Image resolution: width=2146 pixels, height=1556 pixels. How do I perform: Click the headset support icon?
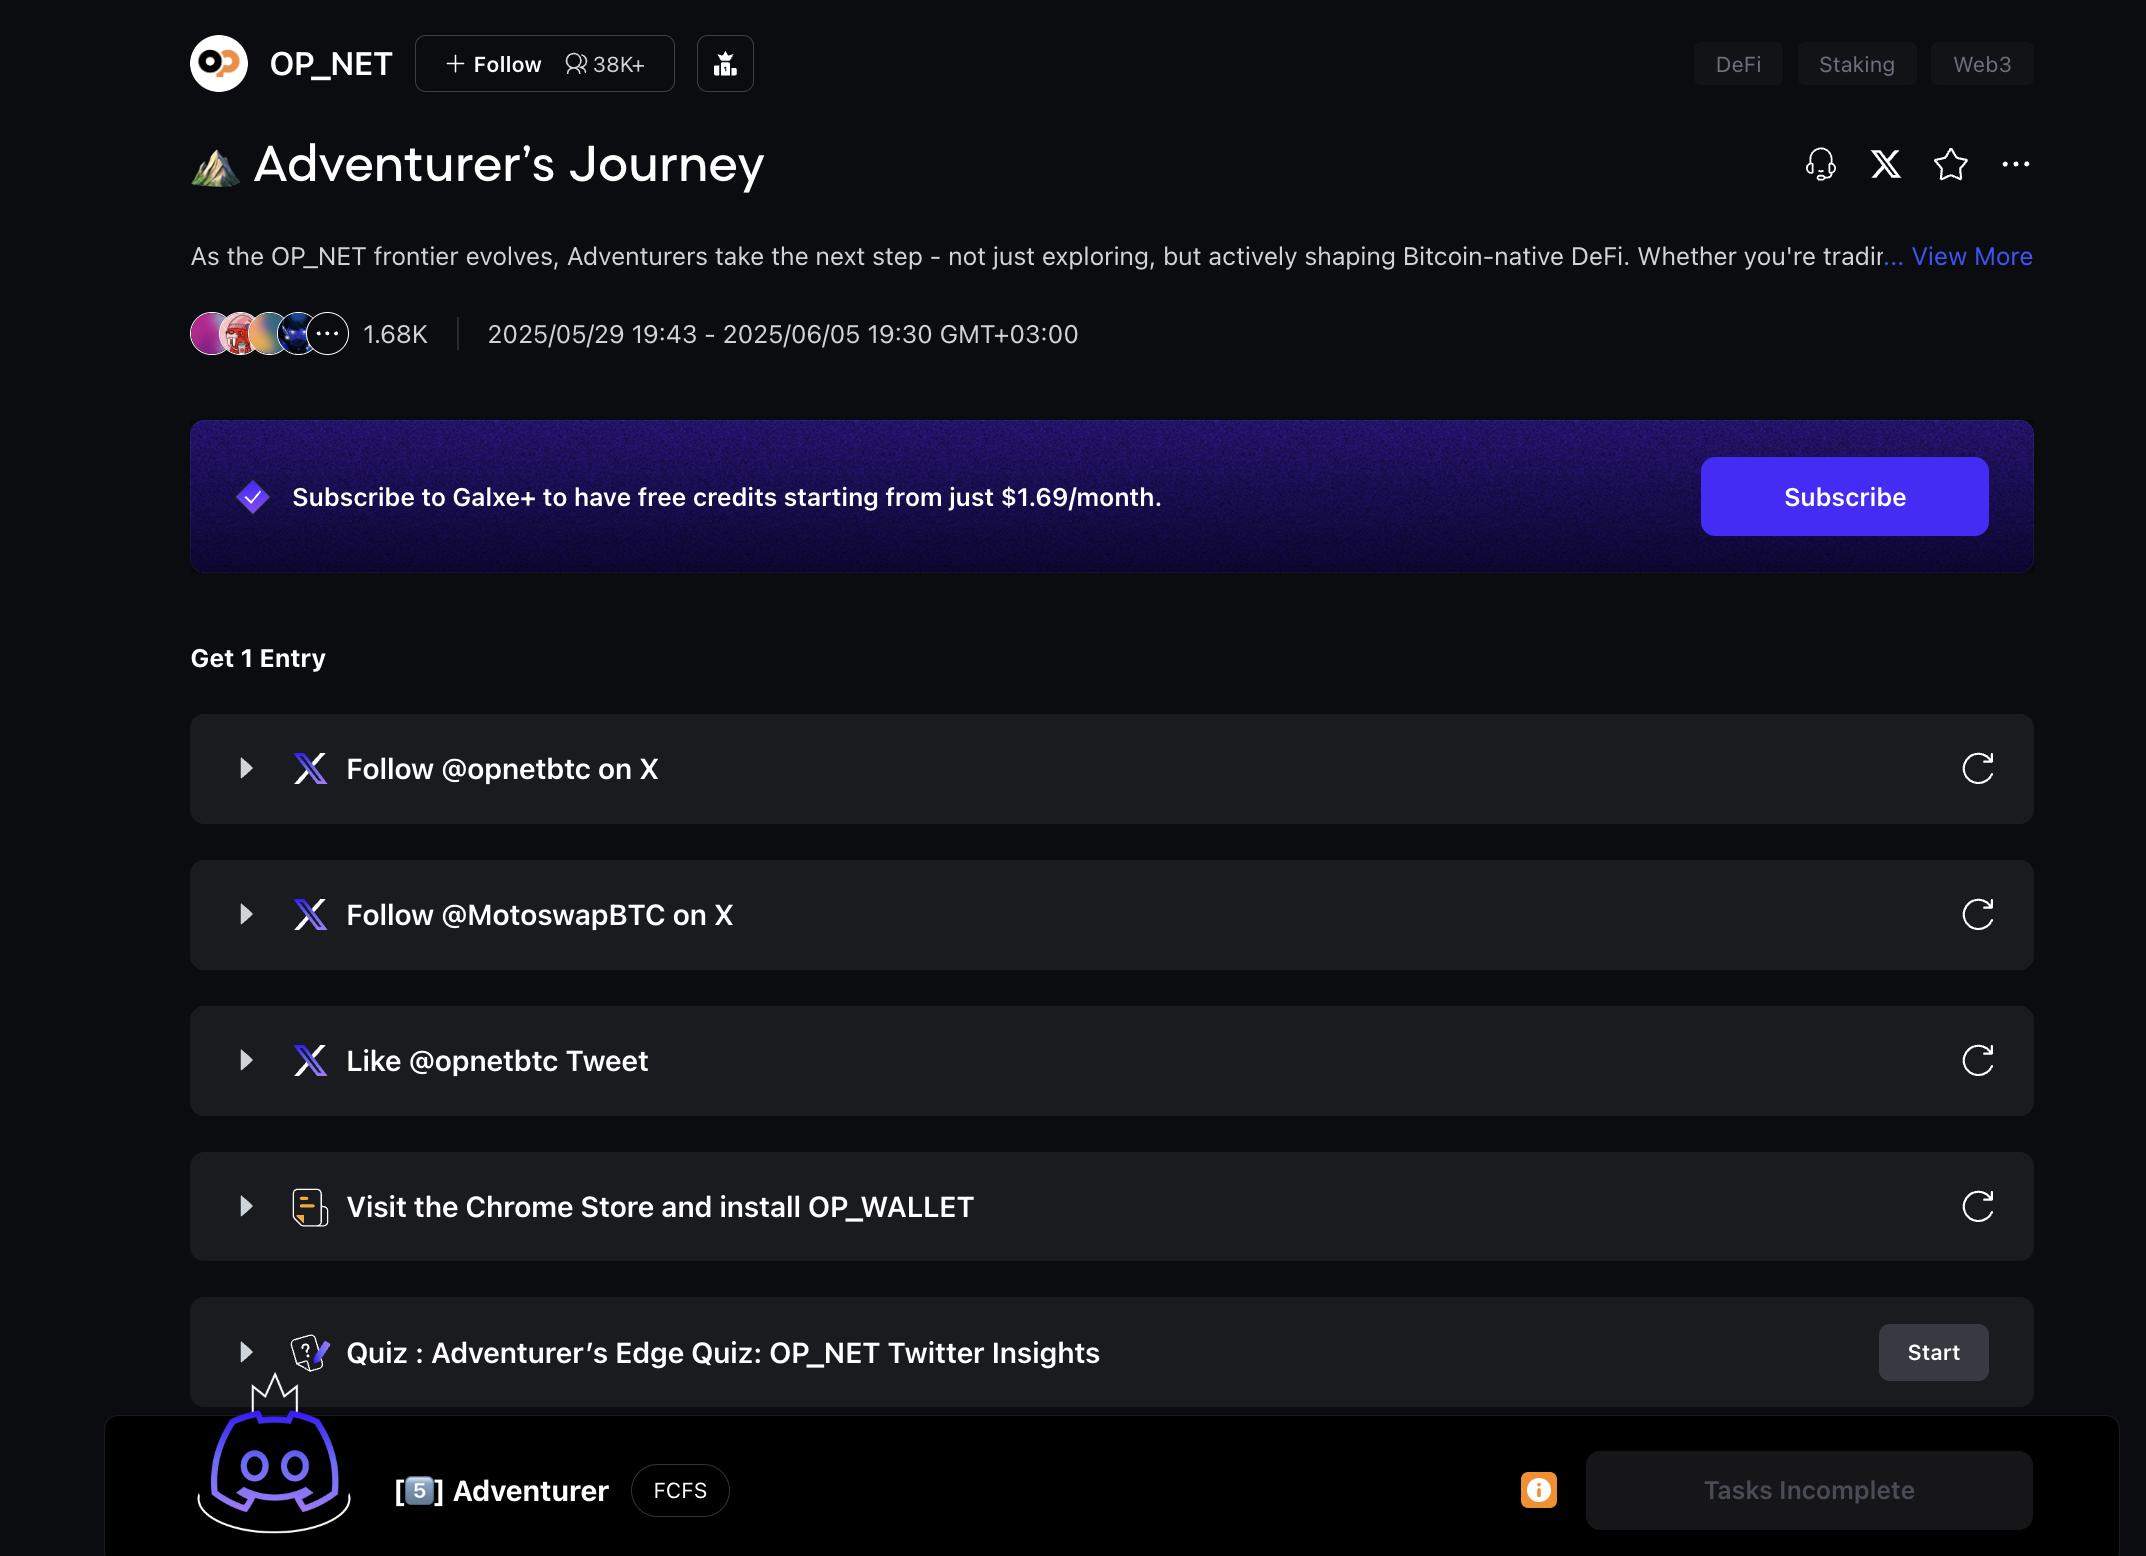(1821, 164)
